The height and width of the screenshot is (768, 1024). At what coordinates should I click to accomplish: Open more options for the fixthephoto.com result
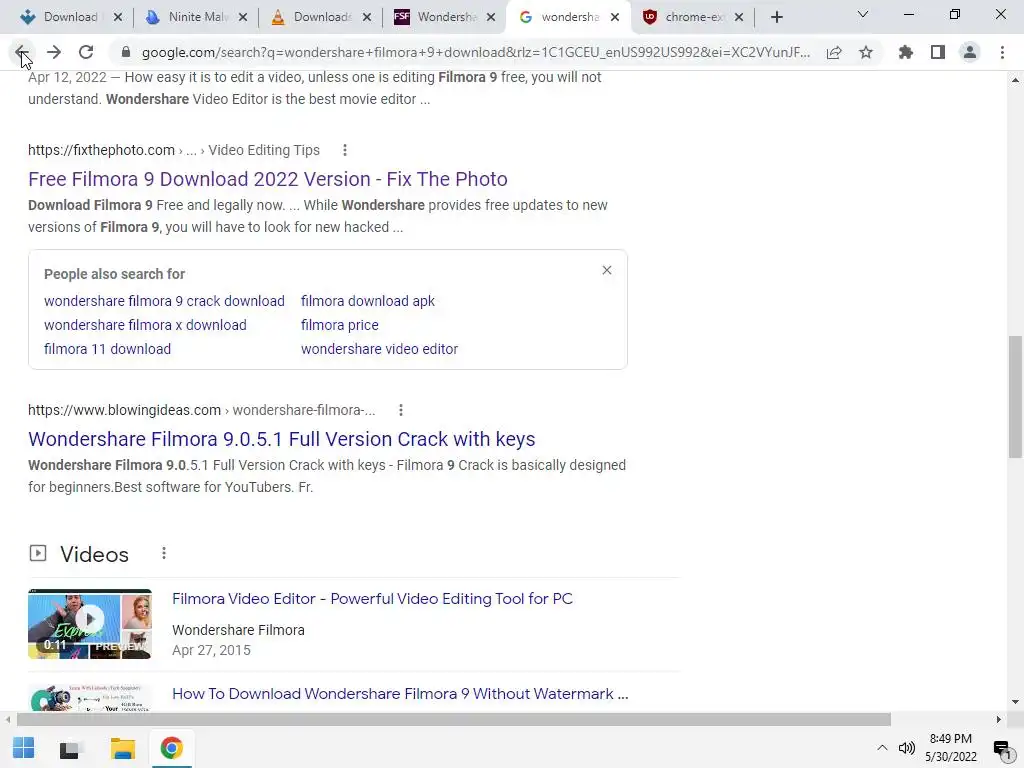click(345, 150)
